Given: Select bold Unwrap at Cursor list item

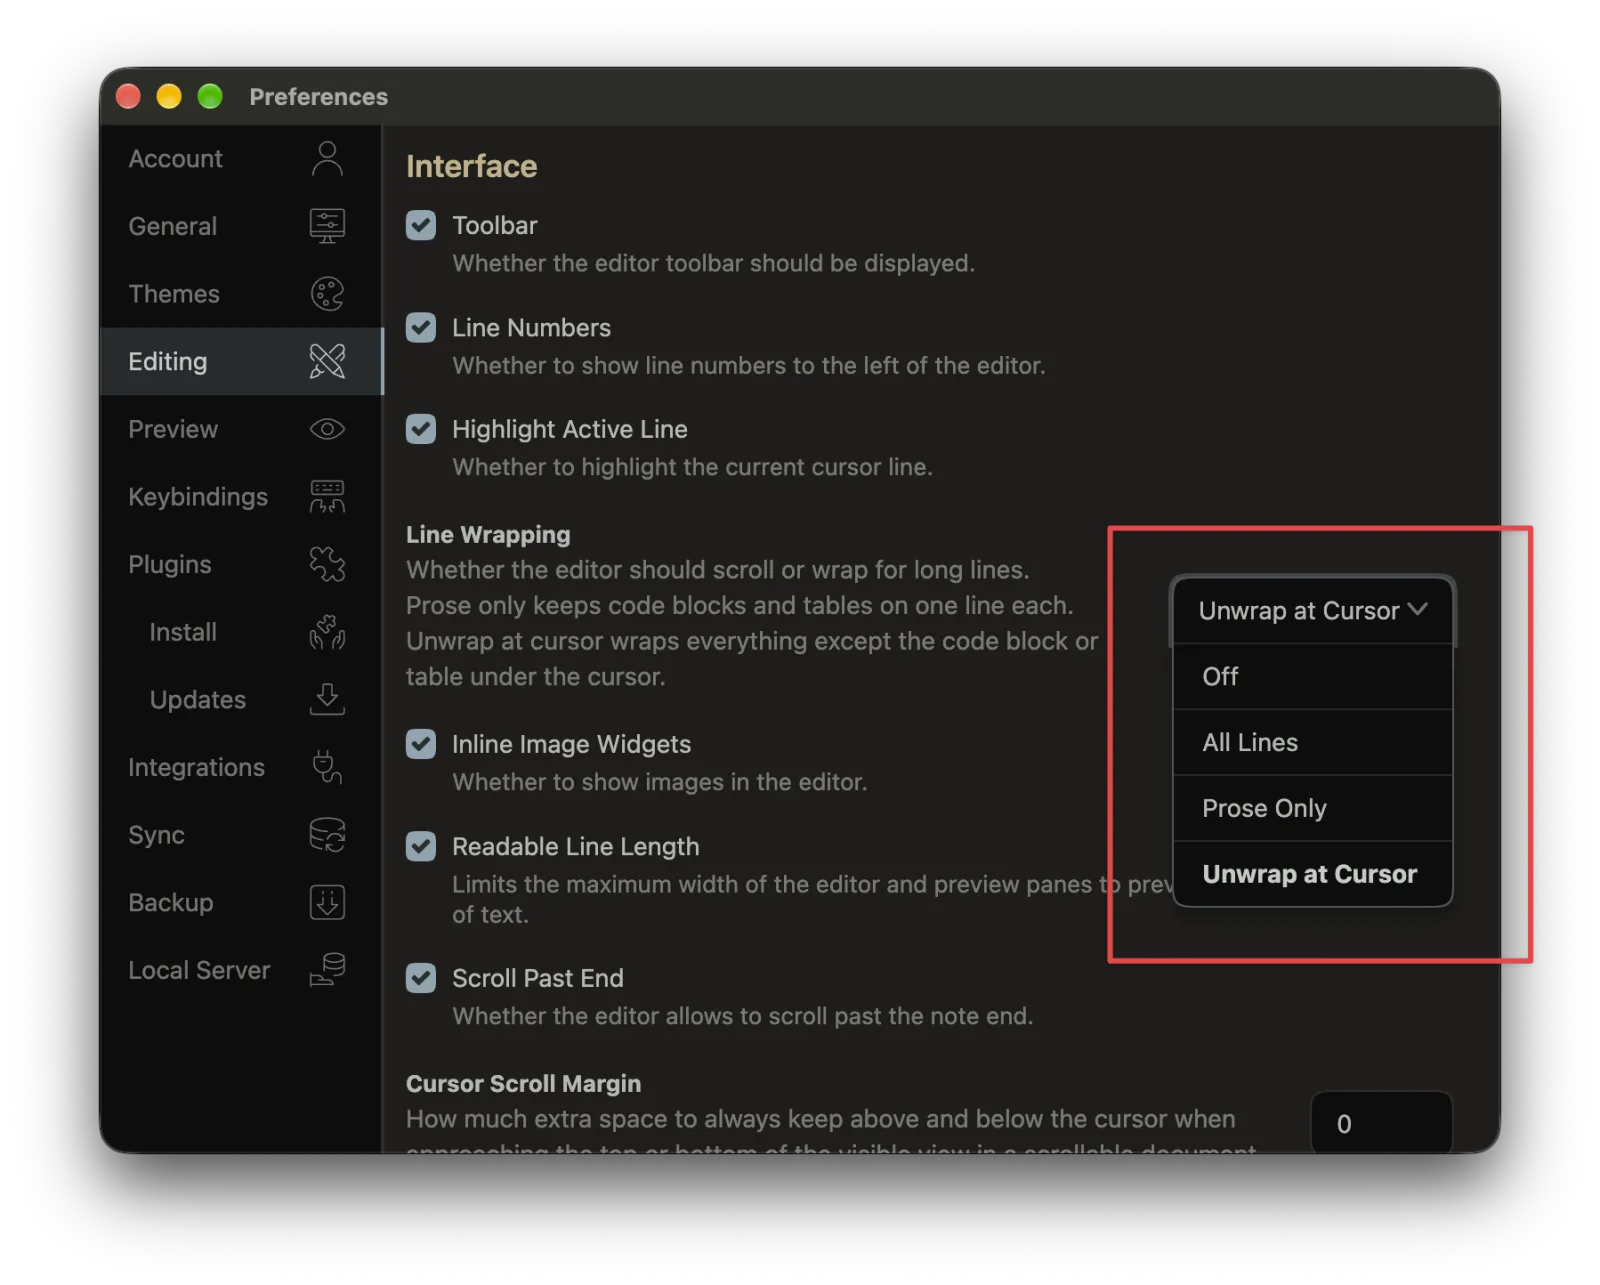Looking at the screenshot, I should click(x=1312, y=874).
